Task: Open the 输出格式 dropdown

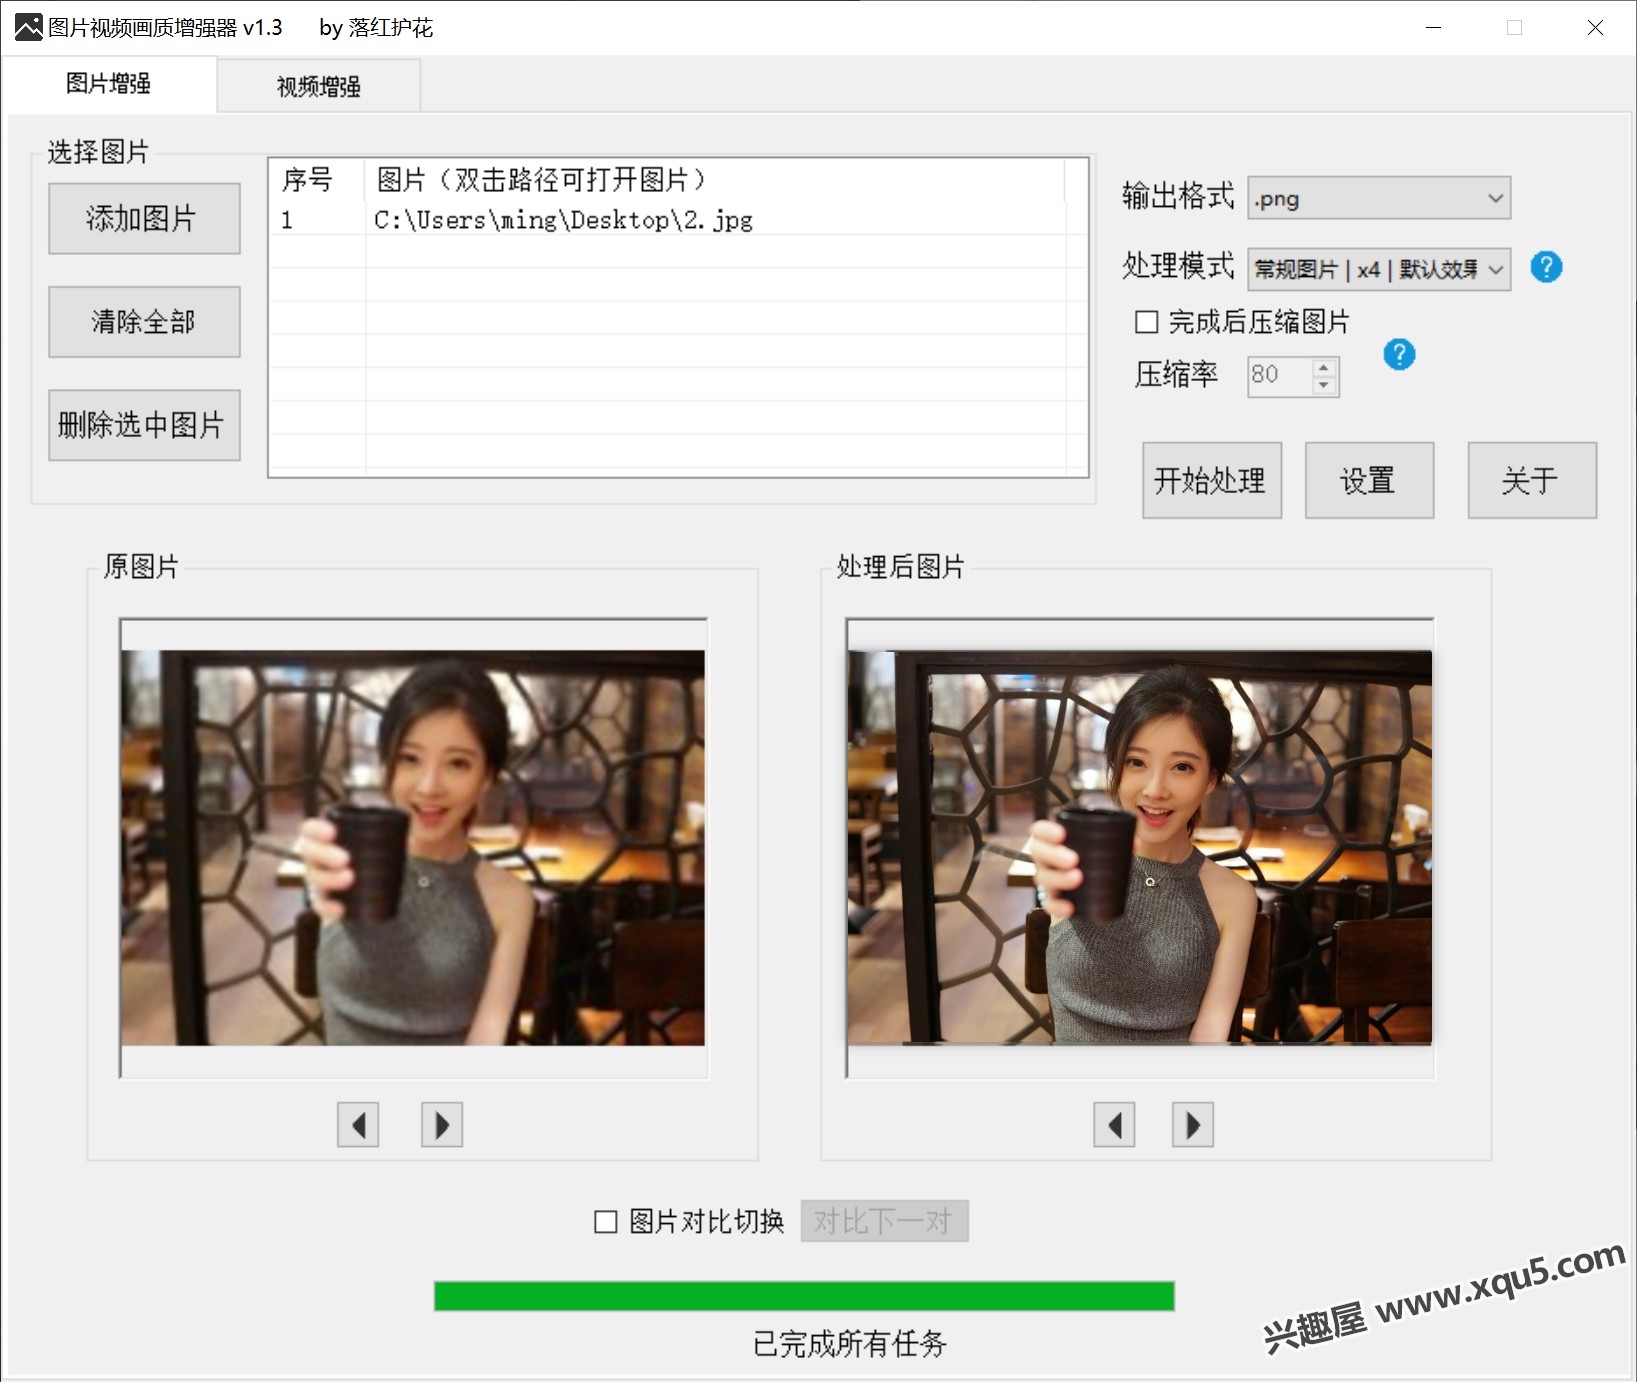Action: pyautogui.click(x=1378, y=198)
